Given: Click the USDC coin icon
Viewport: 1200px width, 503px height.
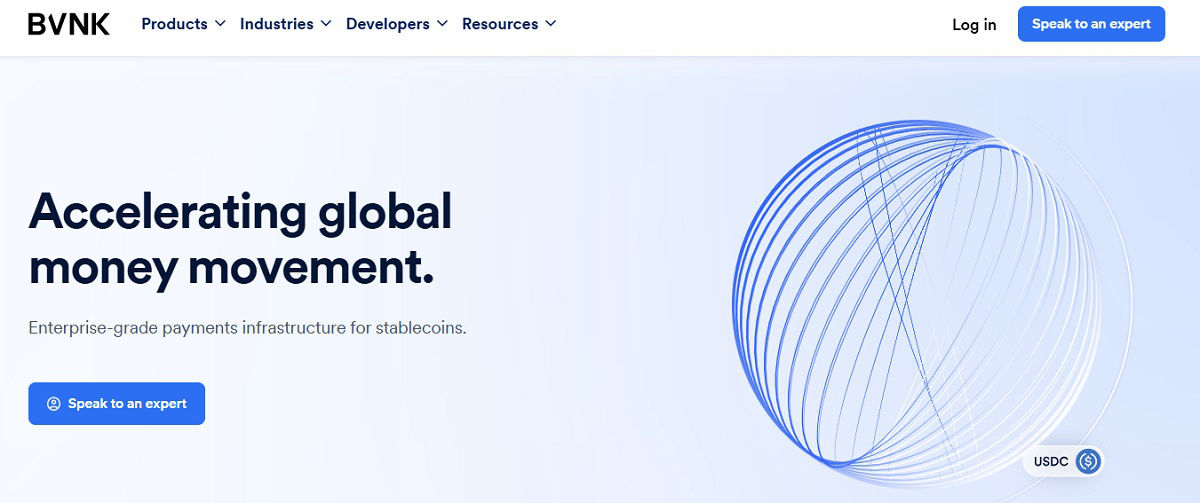Looking at the screenshot, I should [1088, 461].
